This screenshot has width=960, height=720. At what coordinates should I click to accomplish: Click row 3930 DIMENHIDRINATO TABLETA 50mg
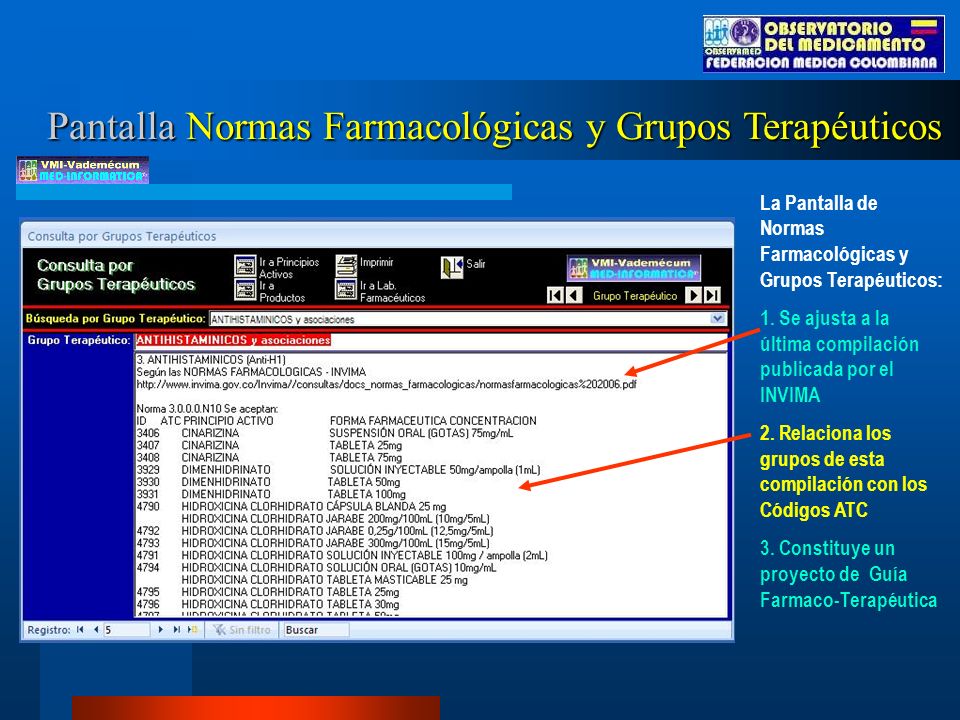(268, 482)
